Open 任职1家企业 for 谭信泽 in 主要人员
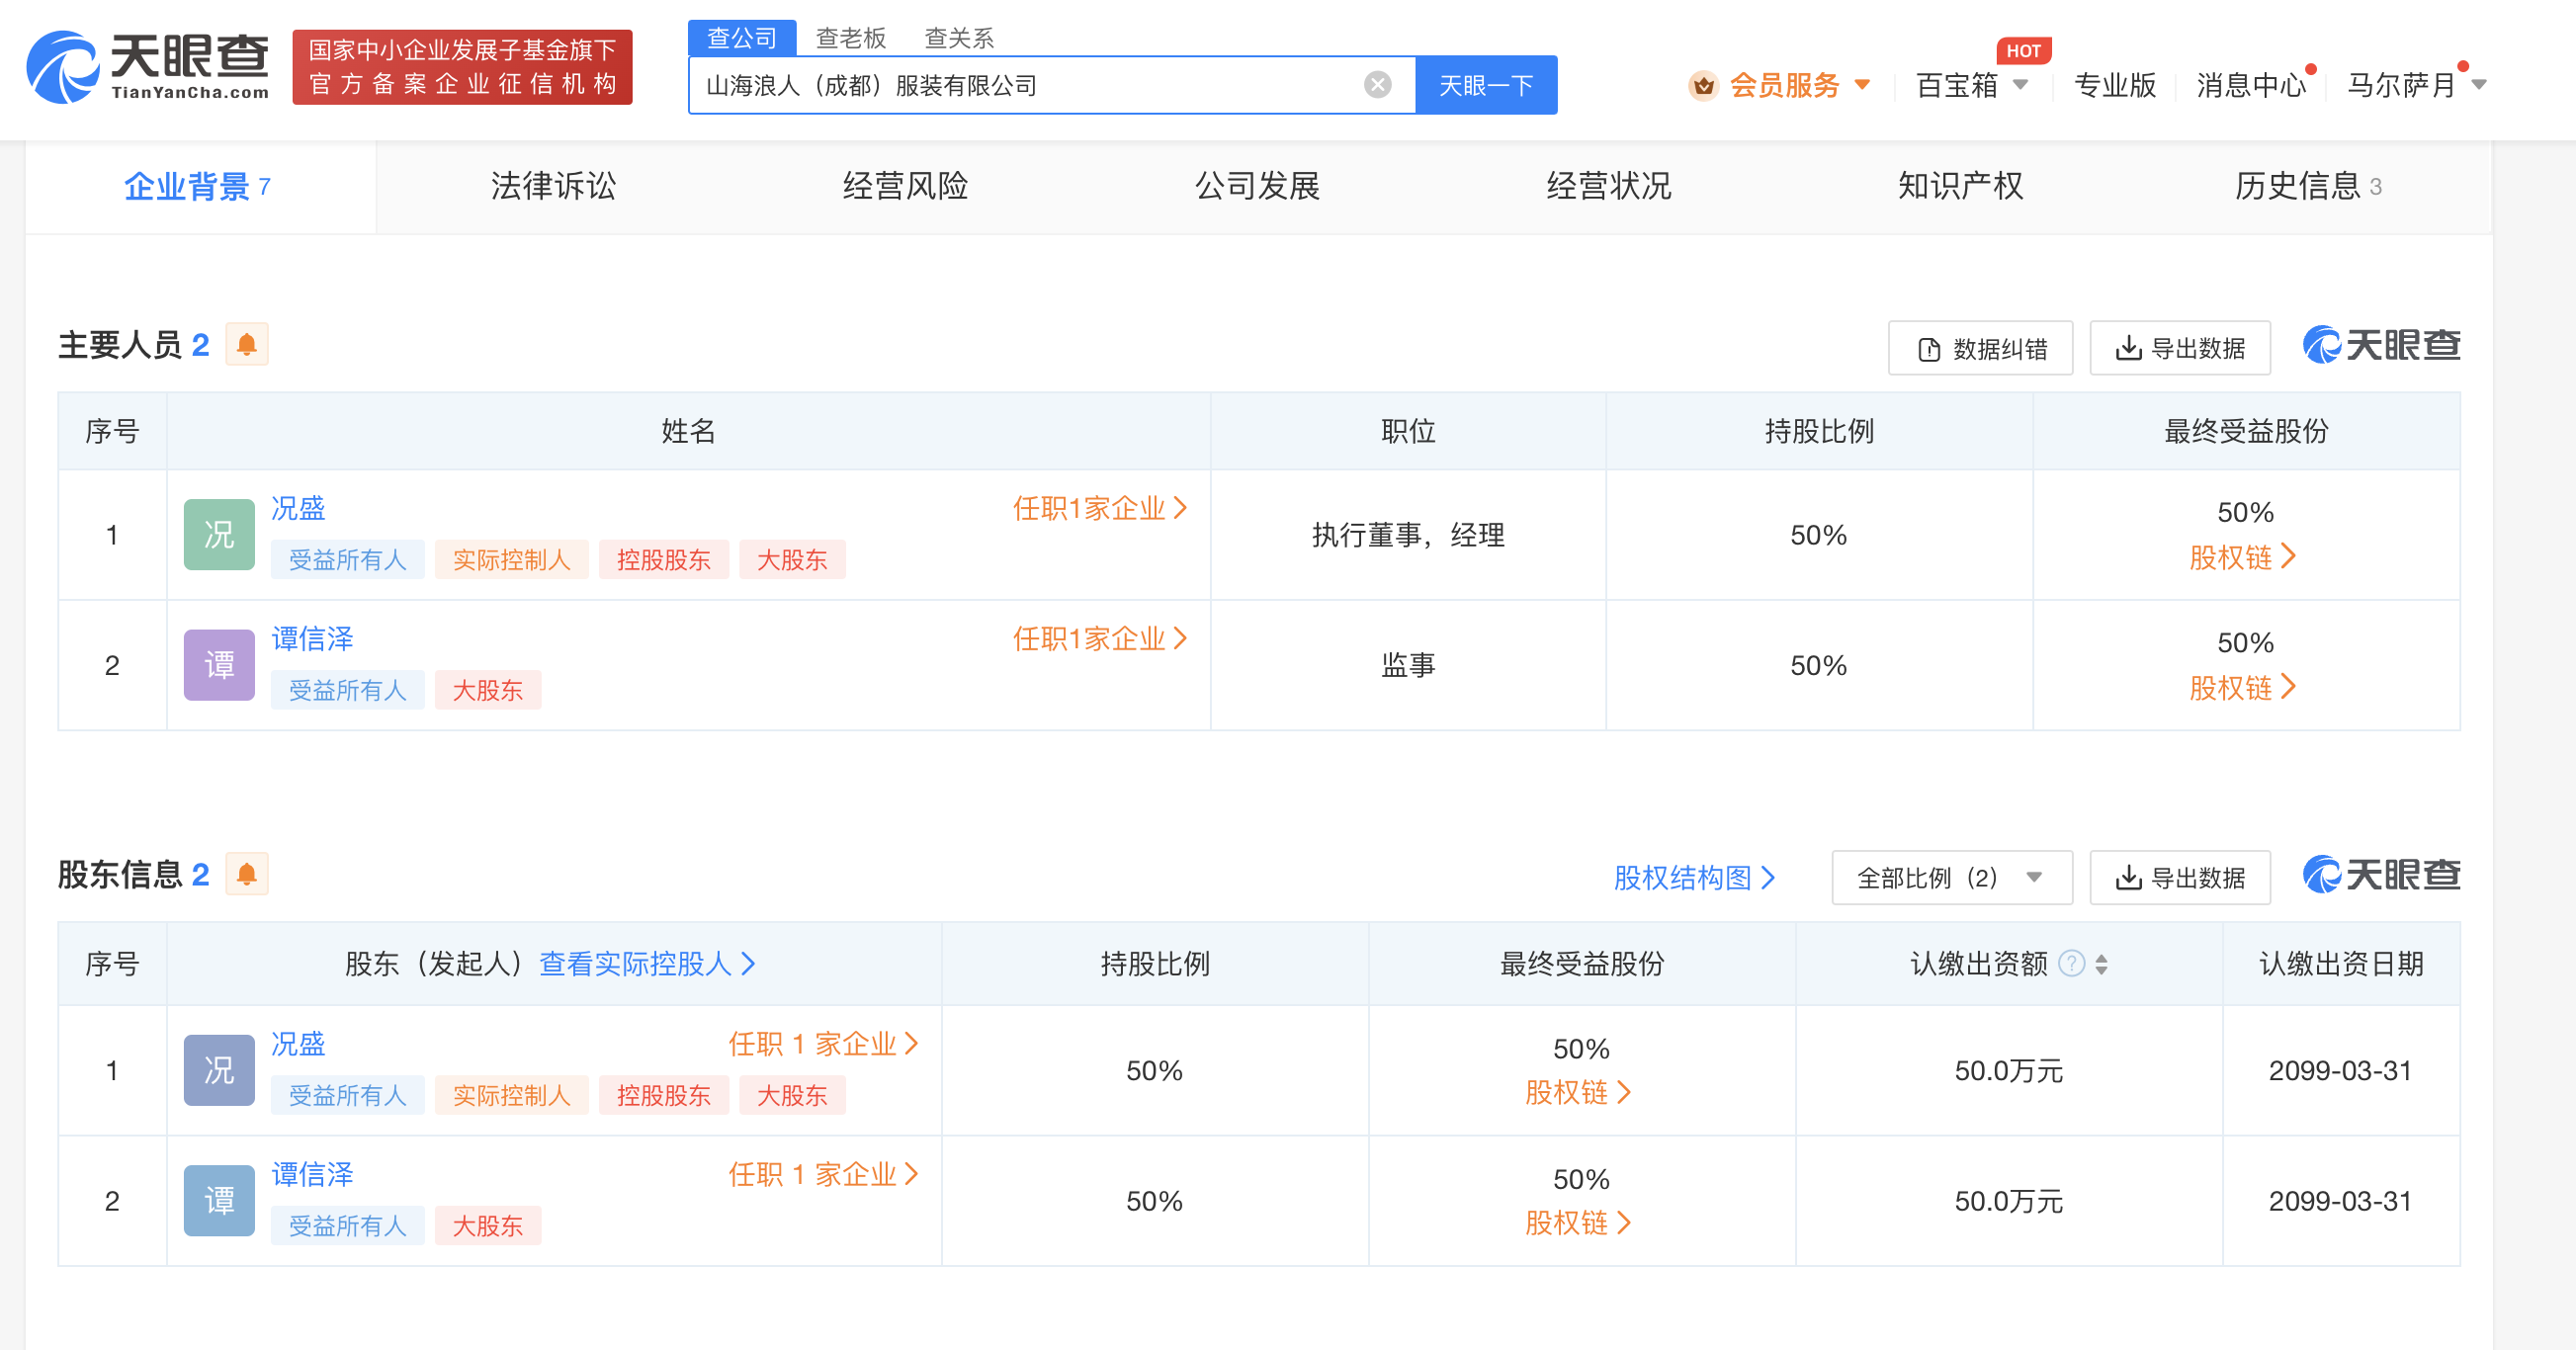The width and height of the screenshot is (2576, 1350). pos(1100,638)
